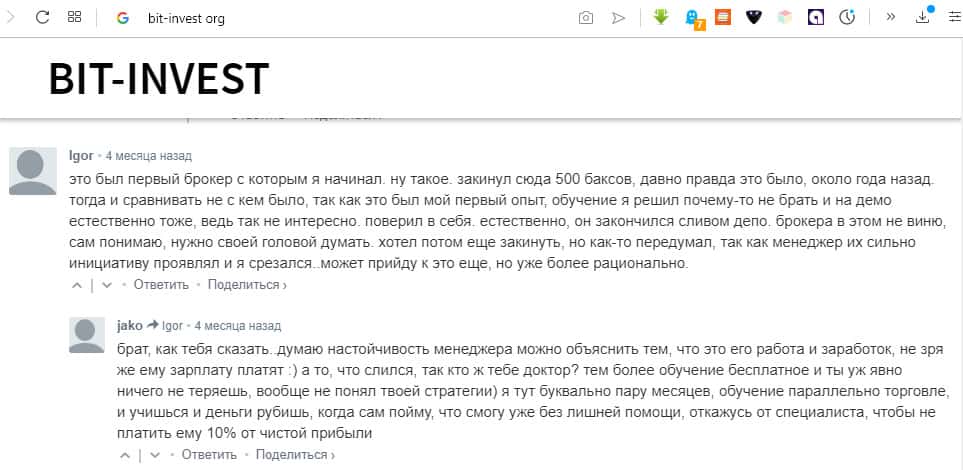Open jako's avatar thumbnail

pyautogui.click(x=87, y=335)
